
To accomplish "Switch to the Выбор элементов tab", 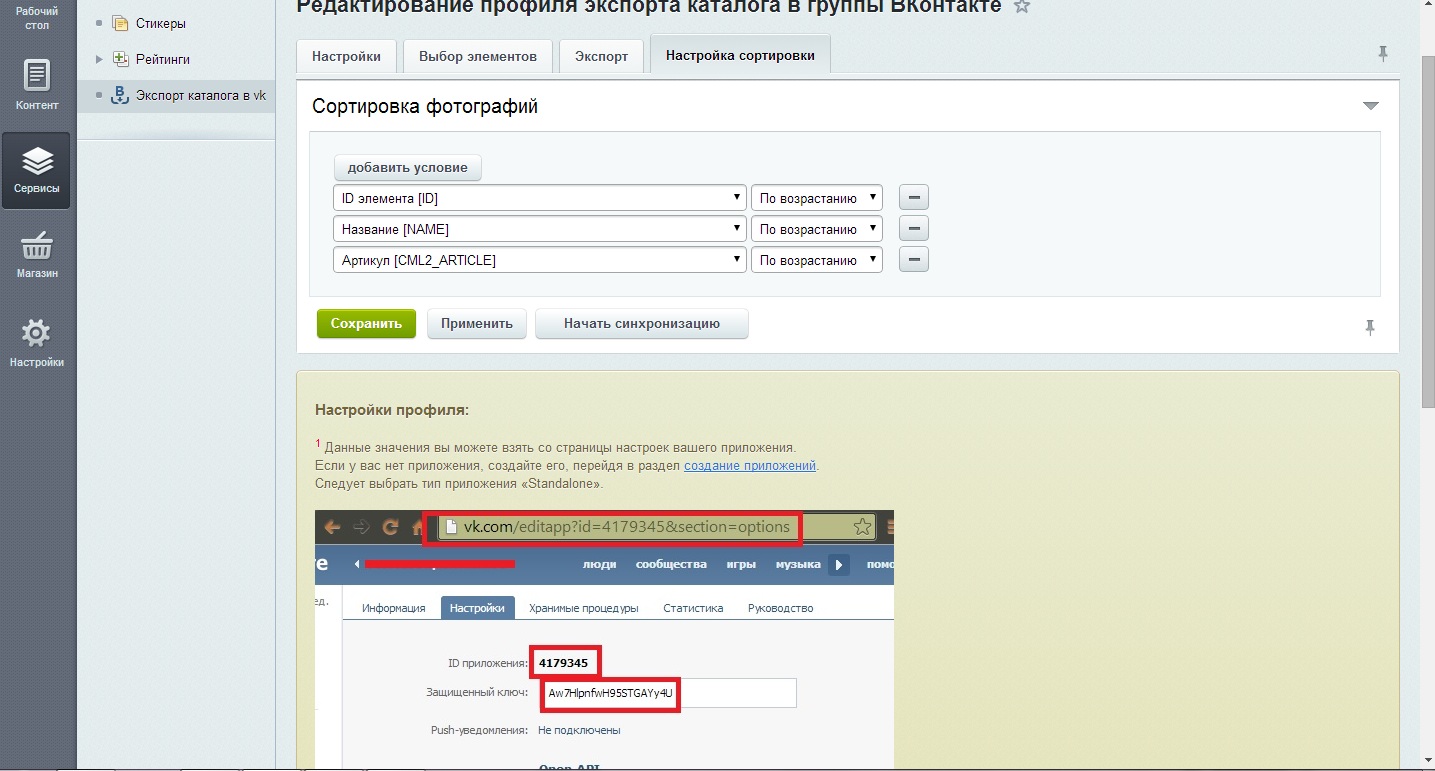I will [x=477, y=56].
